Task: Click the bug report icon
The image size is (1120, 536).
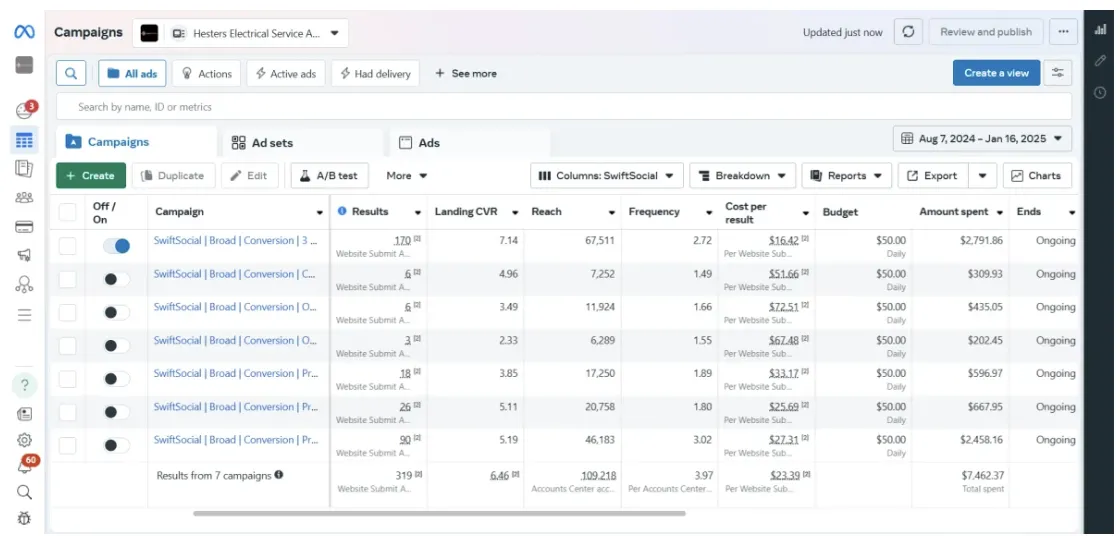Action: point(24,518)
